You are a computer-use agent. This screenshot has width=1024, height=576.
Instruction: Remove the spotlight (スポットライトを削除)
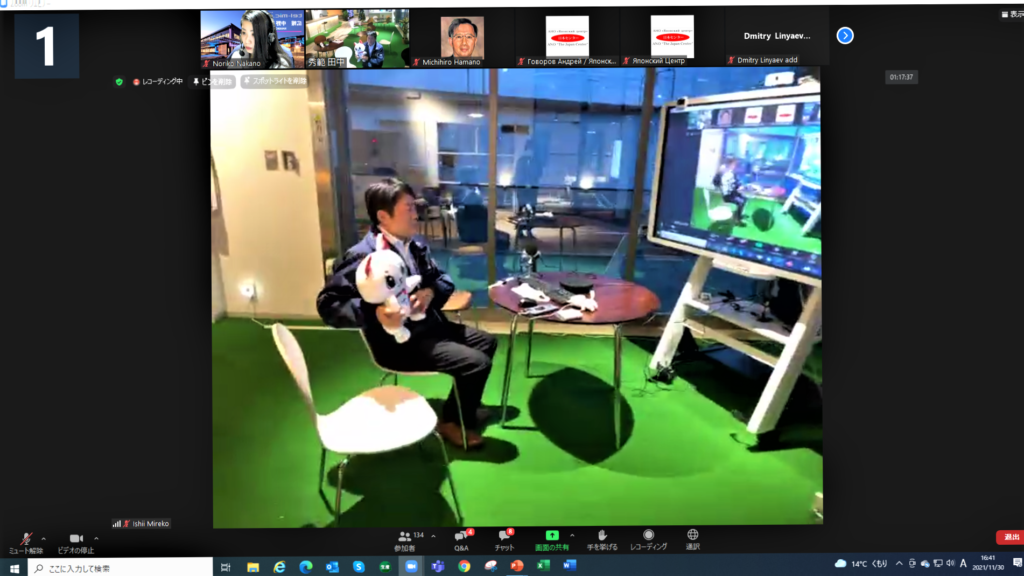274,81
